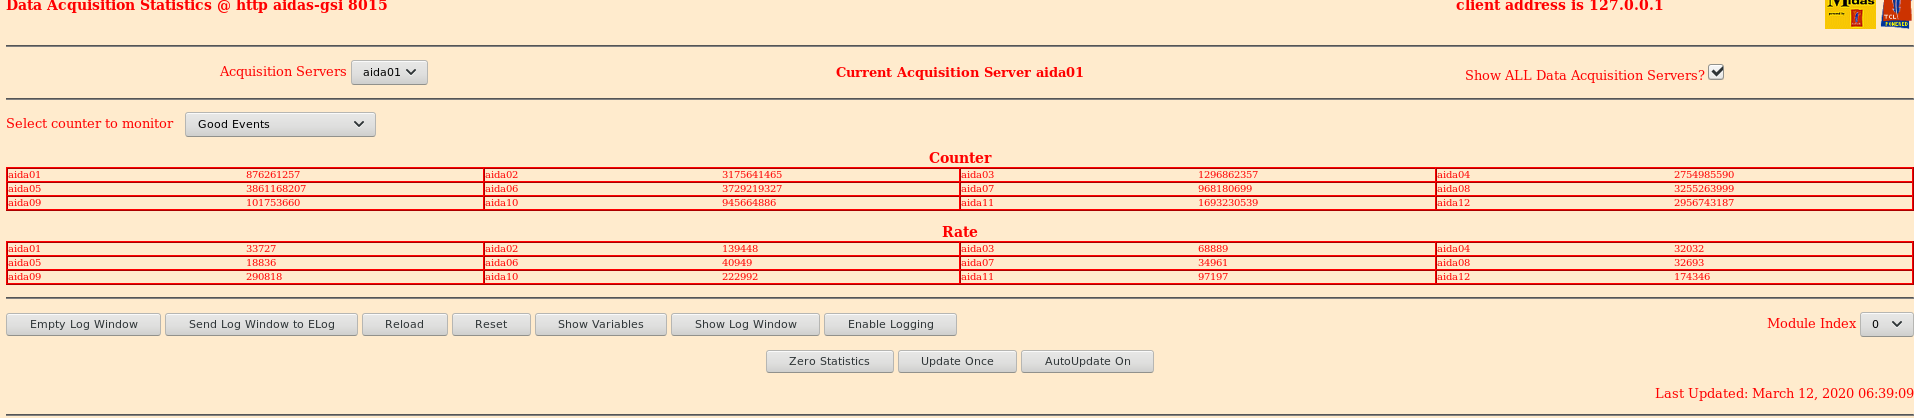
Task: Click the Rate table heading
Action: (x=960, y=232)
